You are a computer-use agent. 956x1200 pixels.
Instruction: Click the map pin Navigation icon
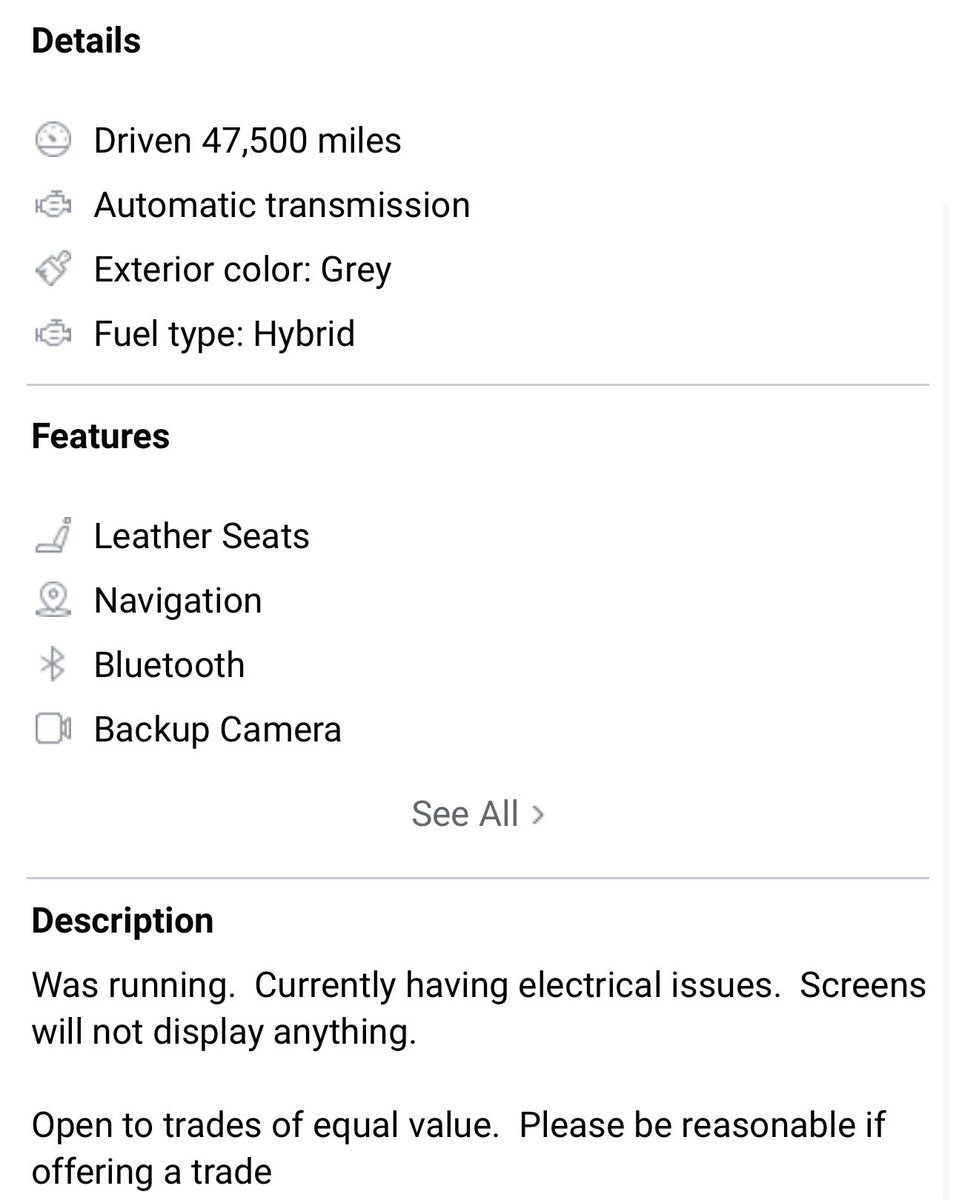pyautogui.click(x=53, y=600)
